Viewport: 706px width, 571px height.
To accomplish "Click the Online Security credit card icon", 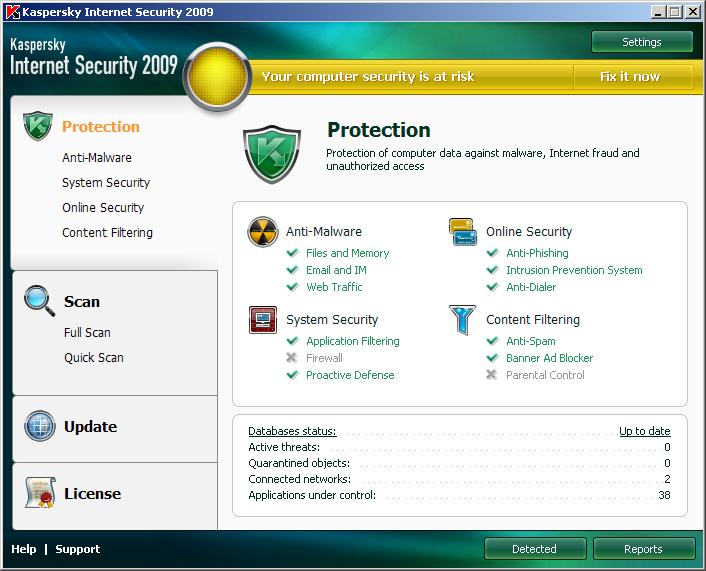I will pos(462,232).
